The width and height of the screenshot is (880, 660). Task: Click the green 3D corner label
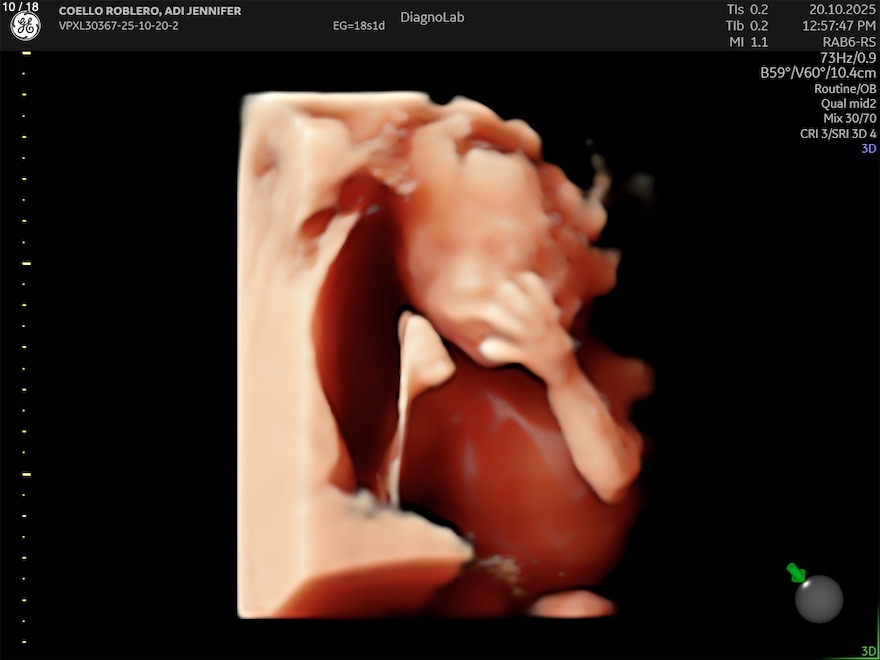[x=868, y=651]
